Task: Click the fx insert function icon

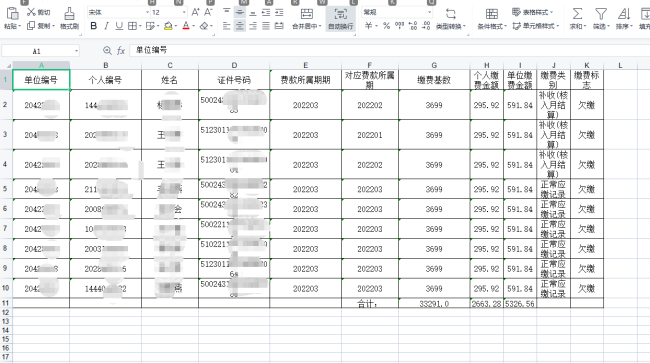Action: (x=121, y=51)
